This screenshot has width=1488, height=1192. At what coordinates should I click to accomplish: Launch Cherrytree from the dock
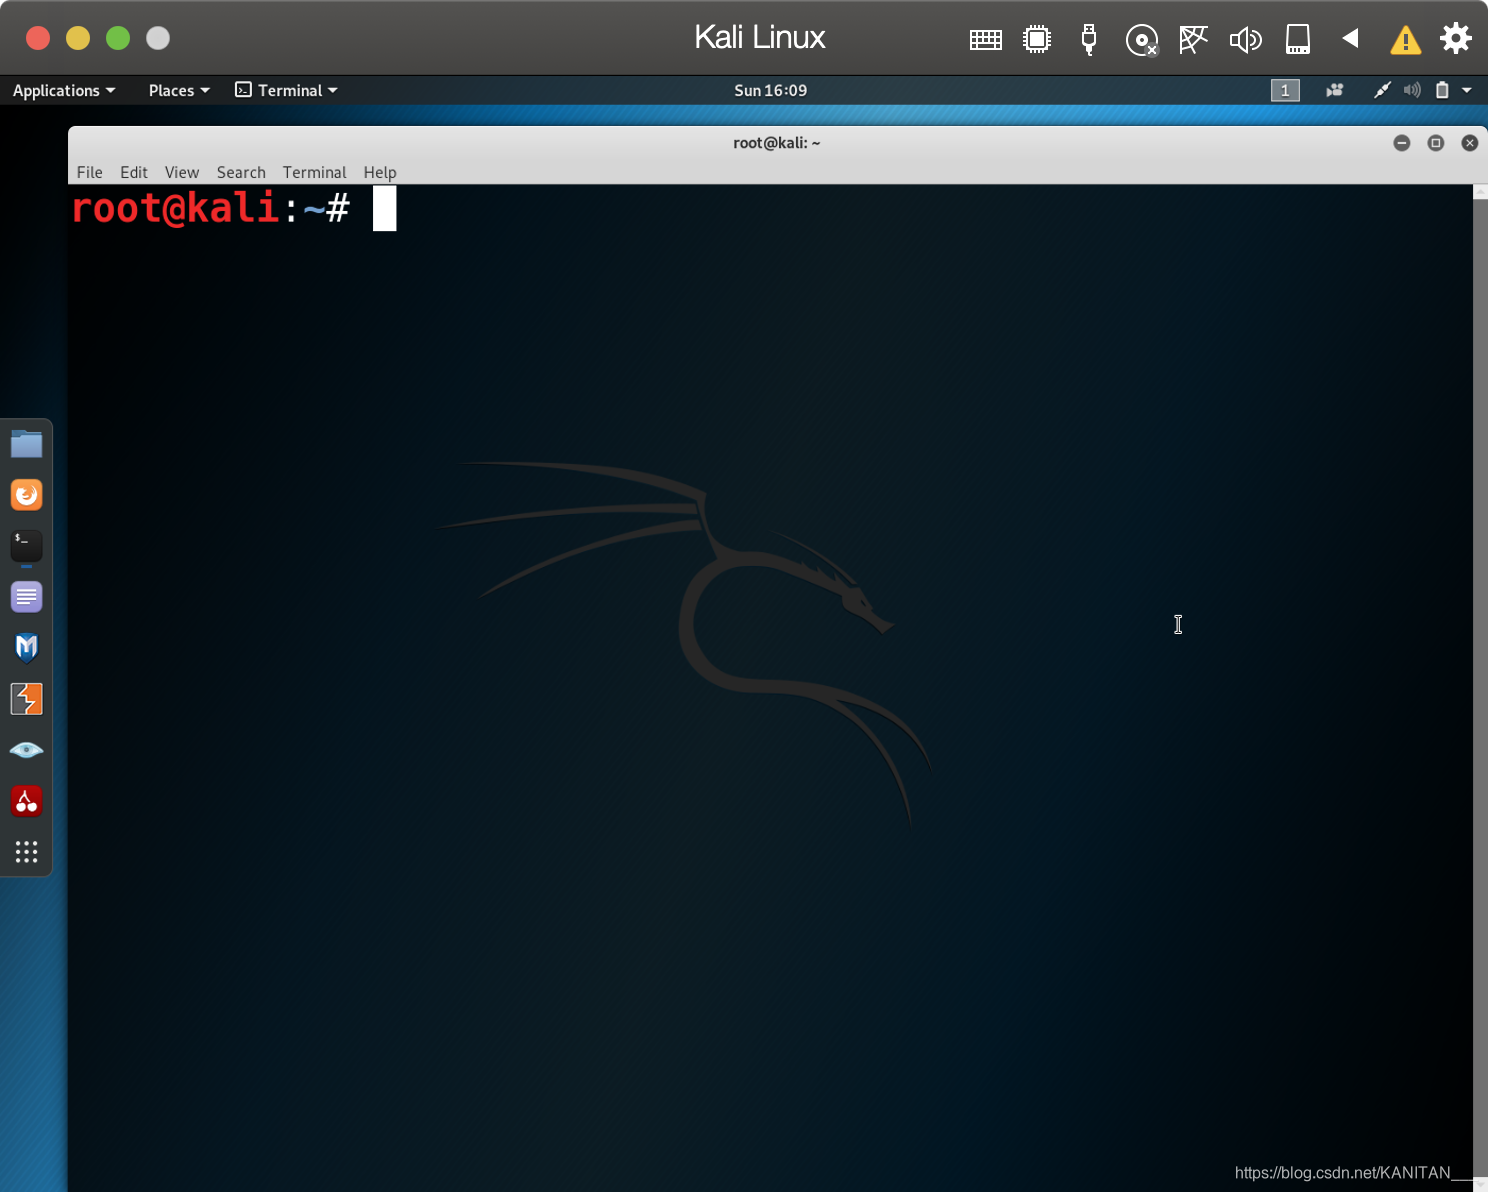pos(26,801)
